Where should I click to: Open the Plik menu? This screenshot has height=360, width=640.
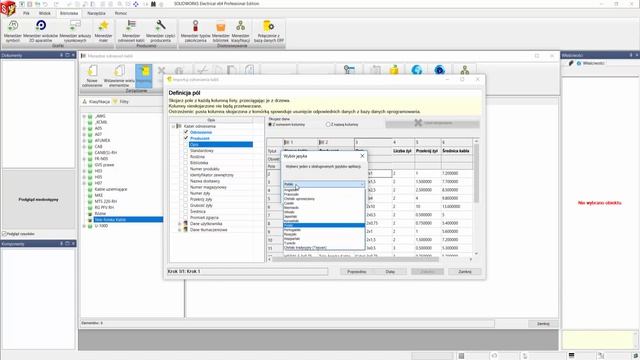[x=26, y=13]
